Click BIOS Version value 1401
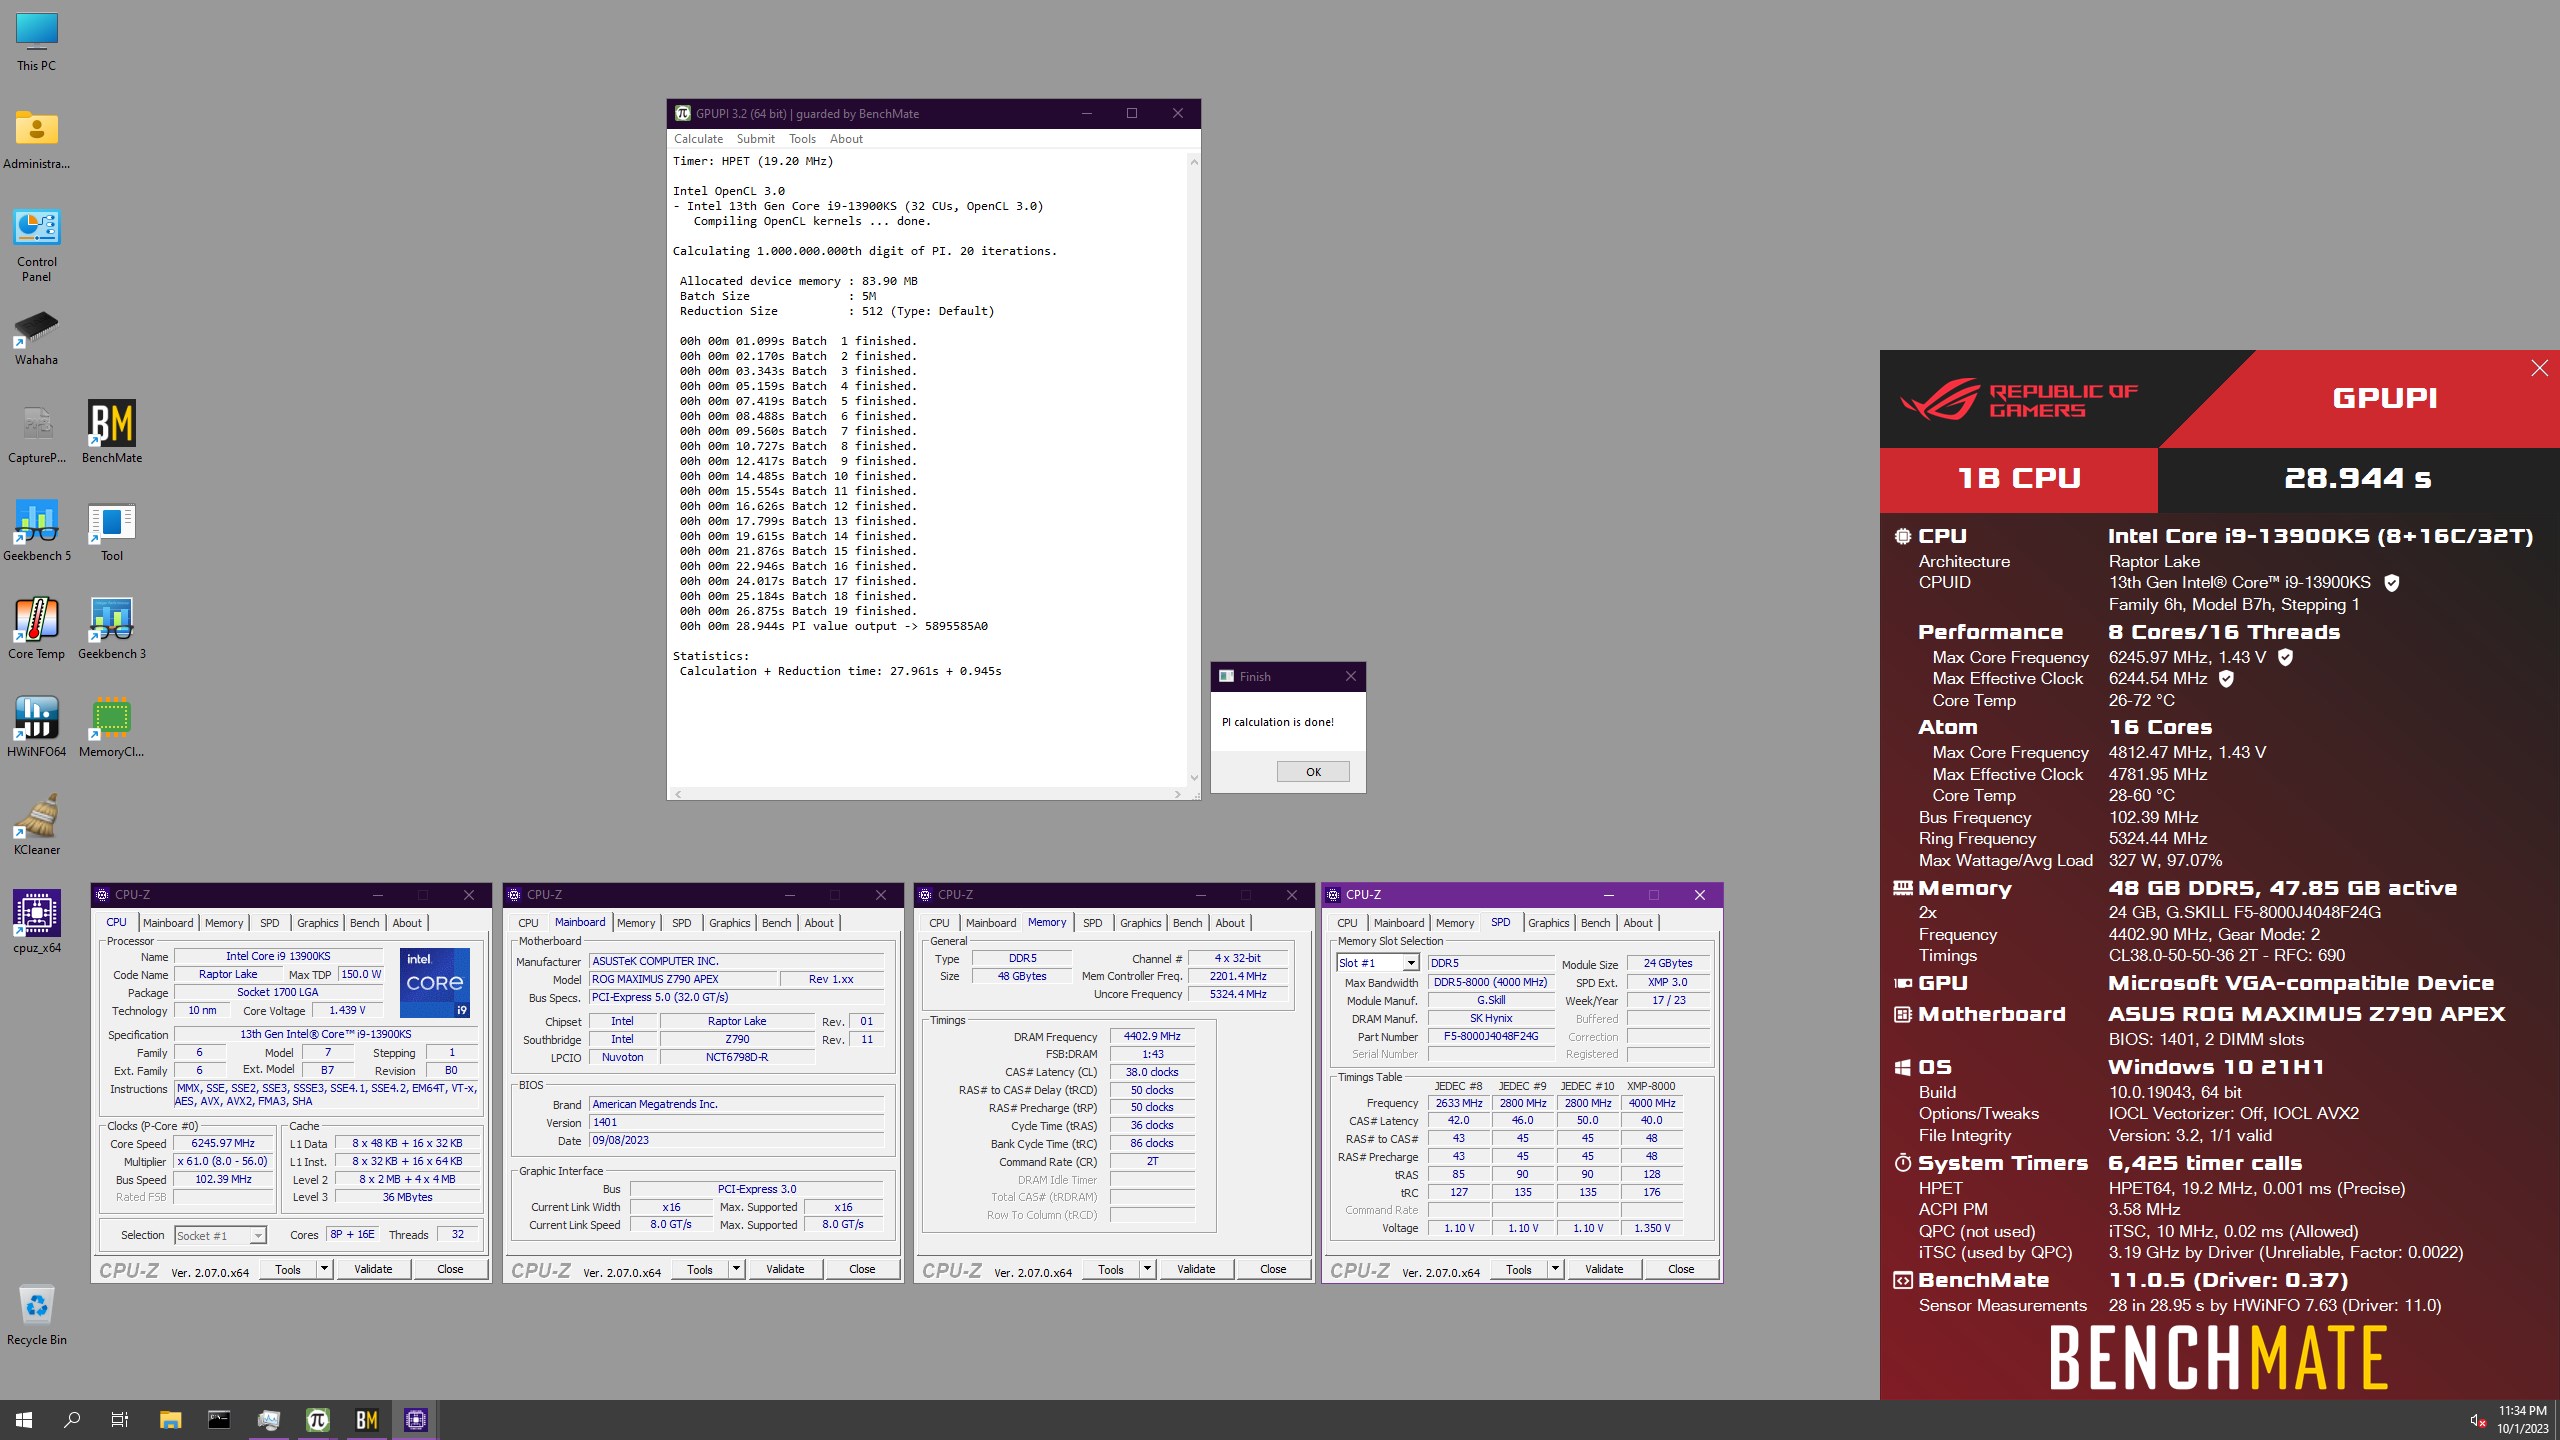2560x1440 pixels. pos(736,1122)
